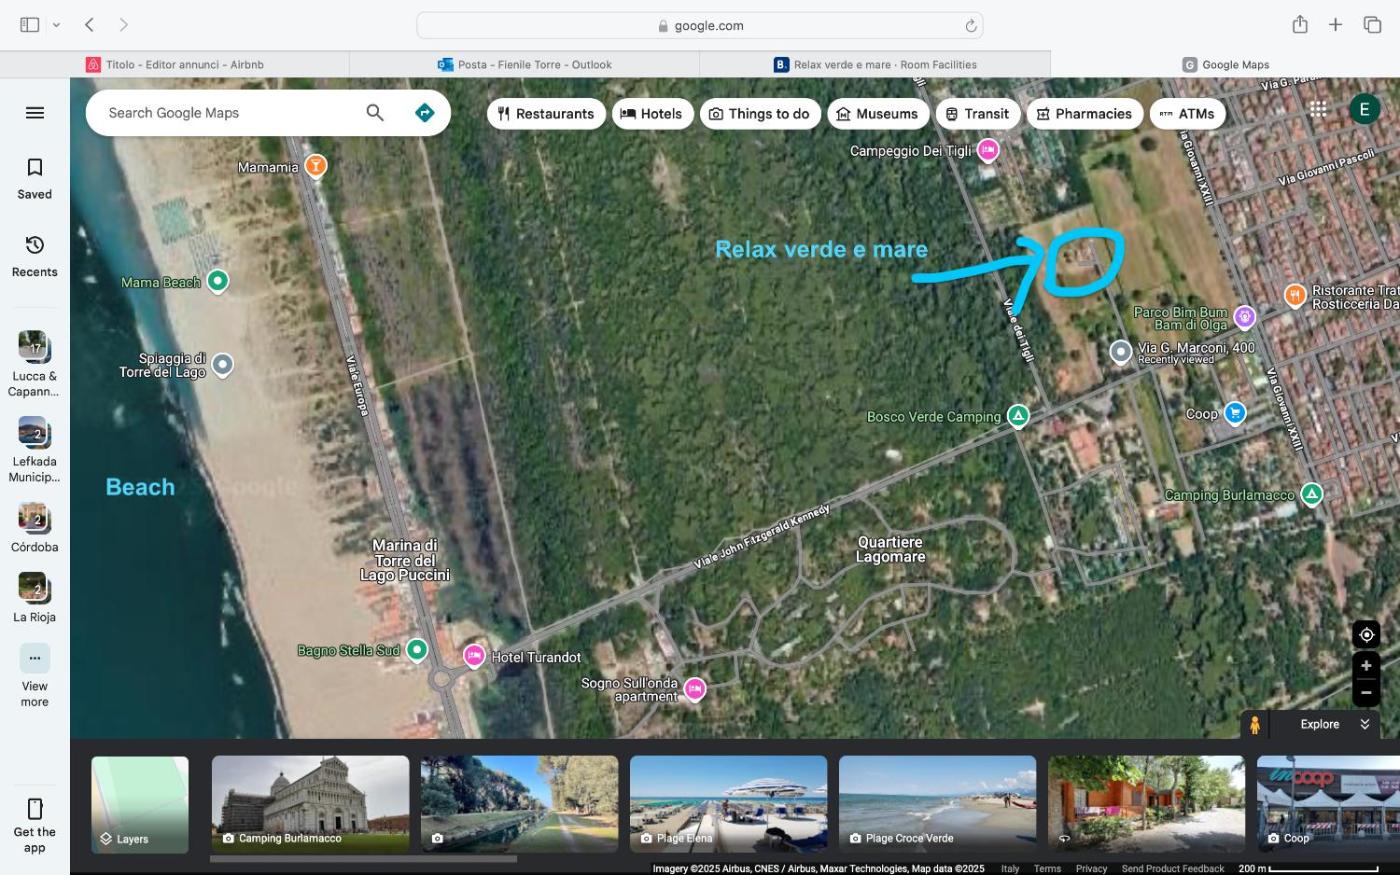Collapse the Explore photo strip
The image size is (1400, 875).
1364,724
